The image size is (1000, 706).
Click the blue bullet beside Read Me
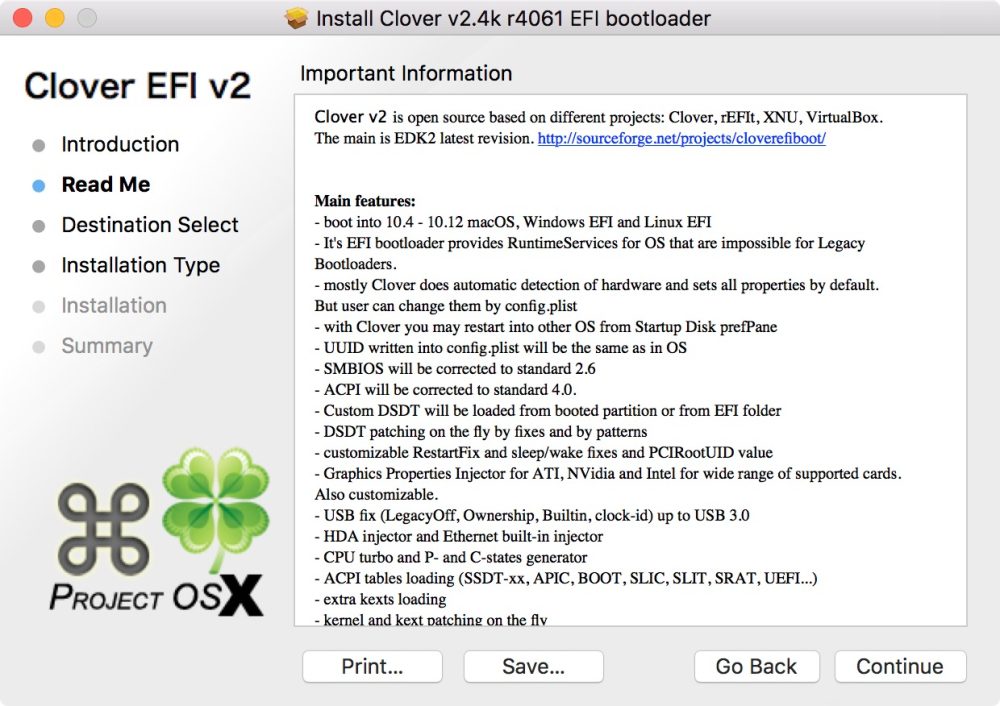[x=39, y=184]
